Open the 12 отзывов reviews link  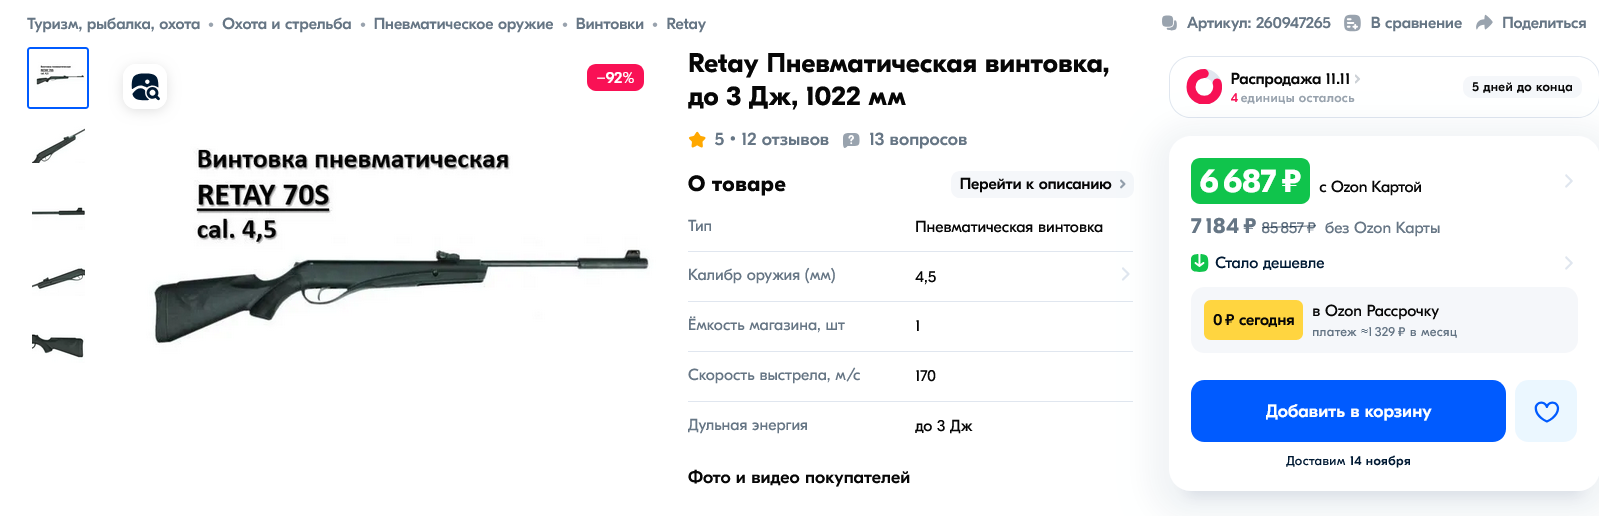pos(784,140)
